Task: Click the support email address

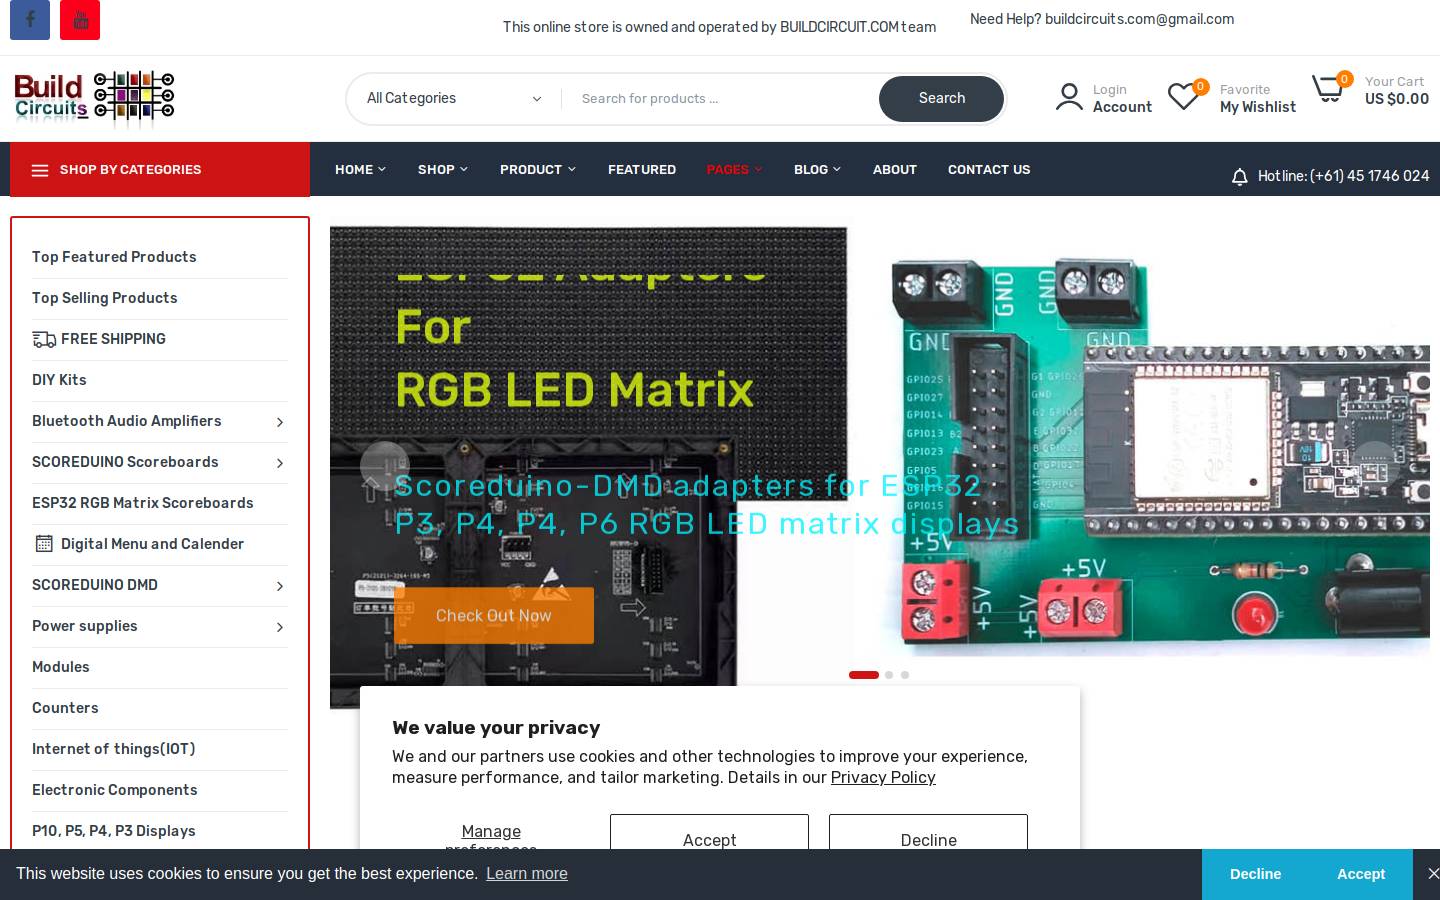Action: (1139, 19)
